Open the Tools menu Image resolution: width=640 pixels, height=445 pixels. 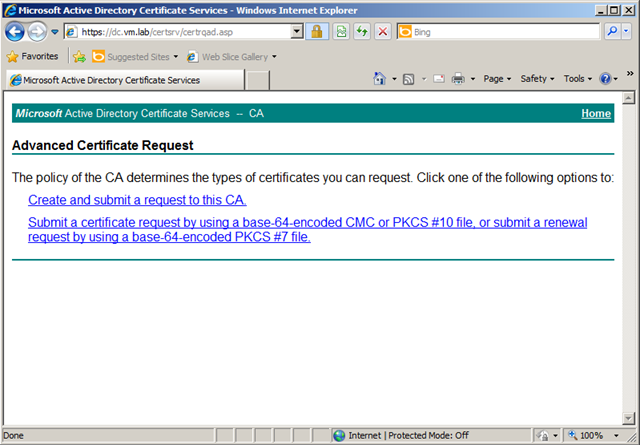tap(577, 79)
